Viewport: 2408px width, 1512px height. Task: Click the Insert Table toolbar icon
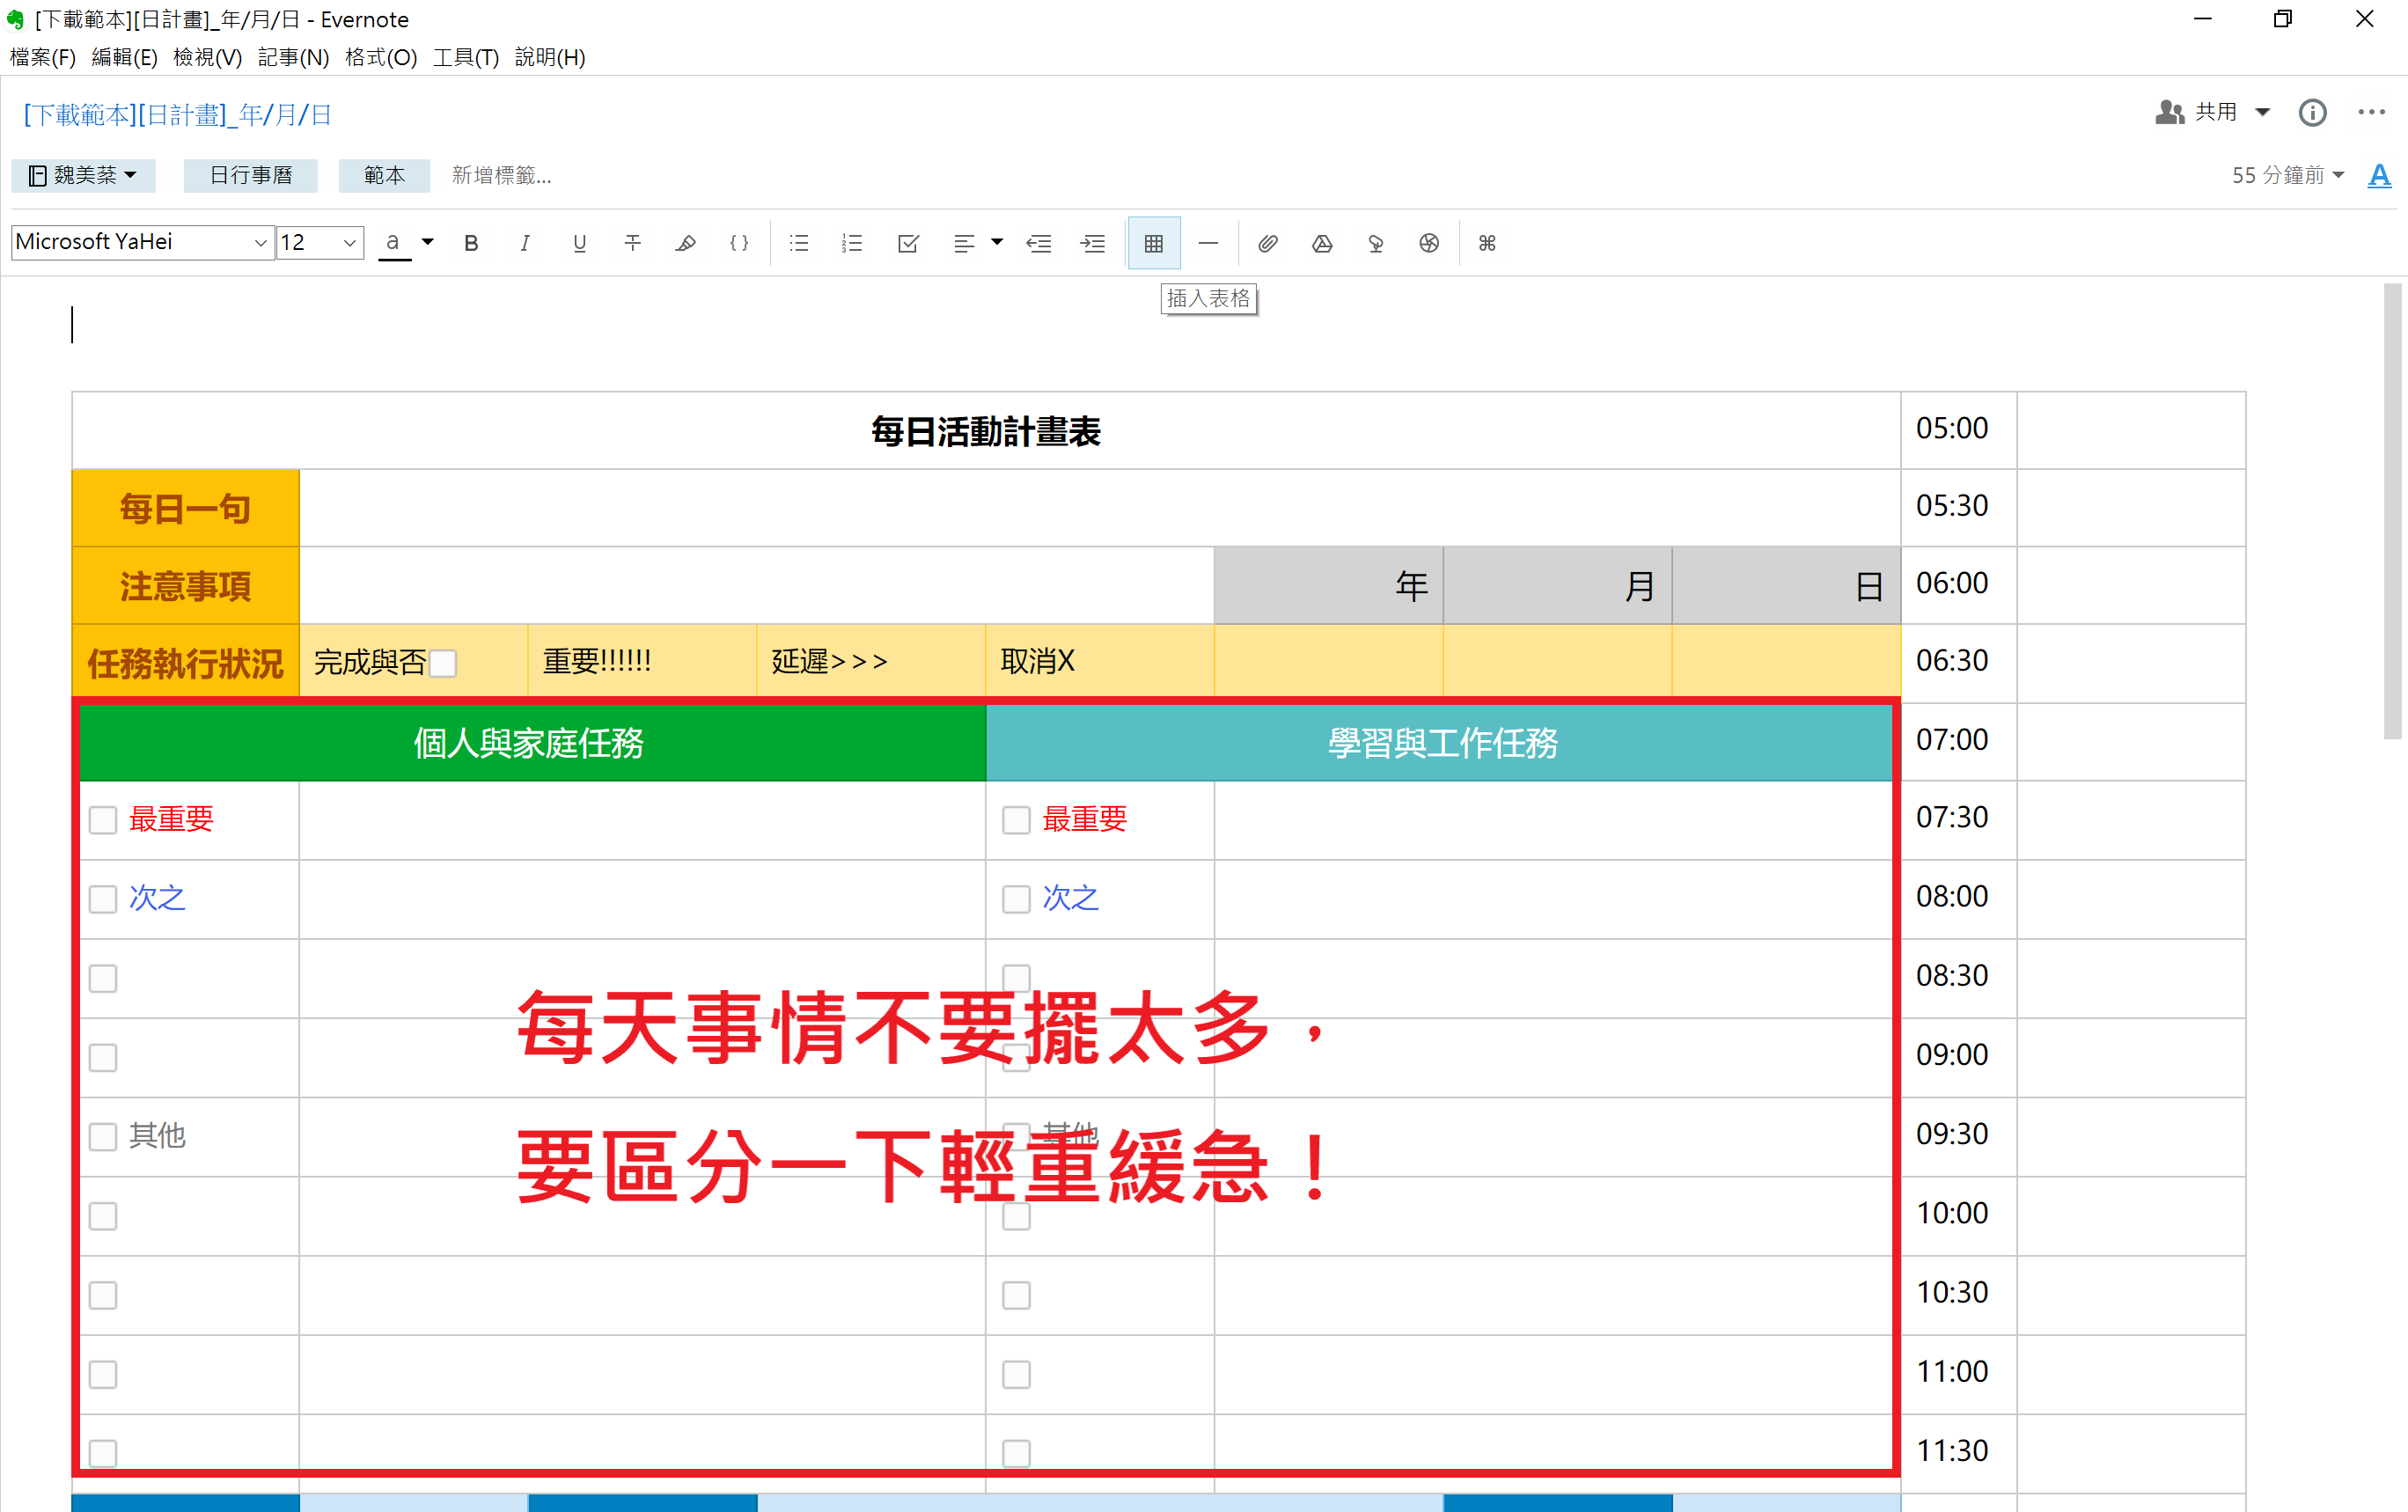1153,243
